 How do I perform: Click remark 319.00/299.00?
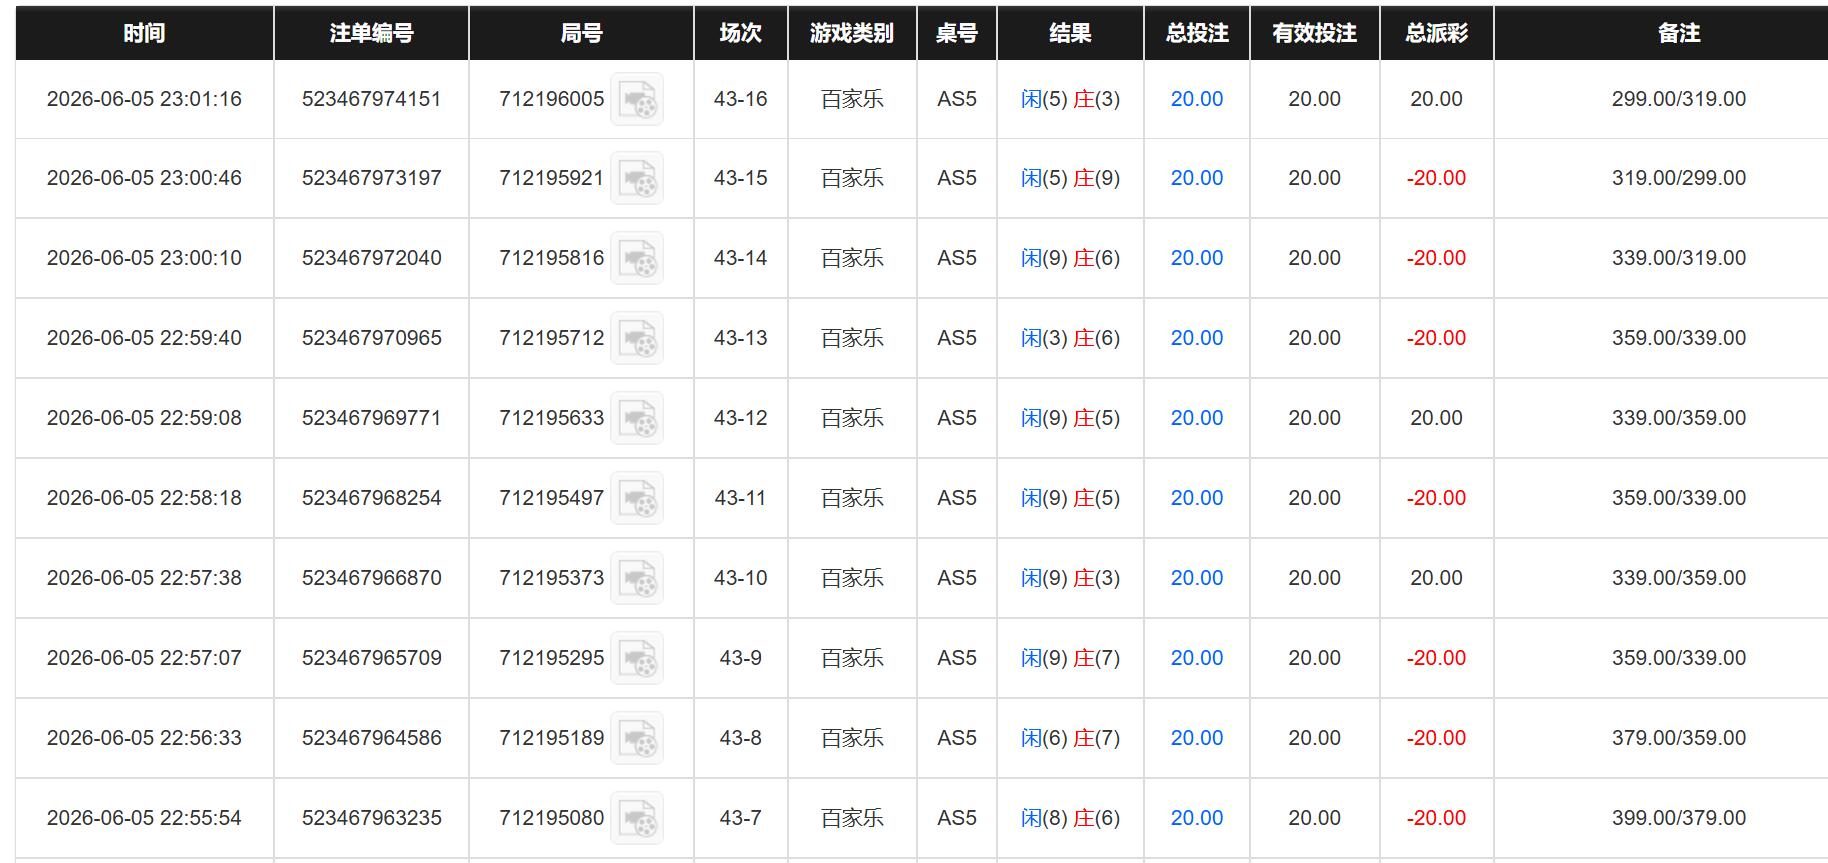(x=1679, y=178)
